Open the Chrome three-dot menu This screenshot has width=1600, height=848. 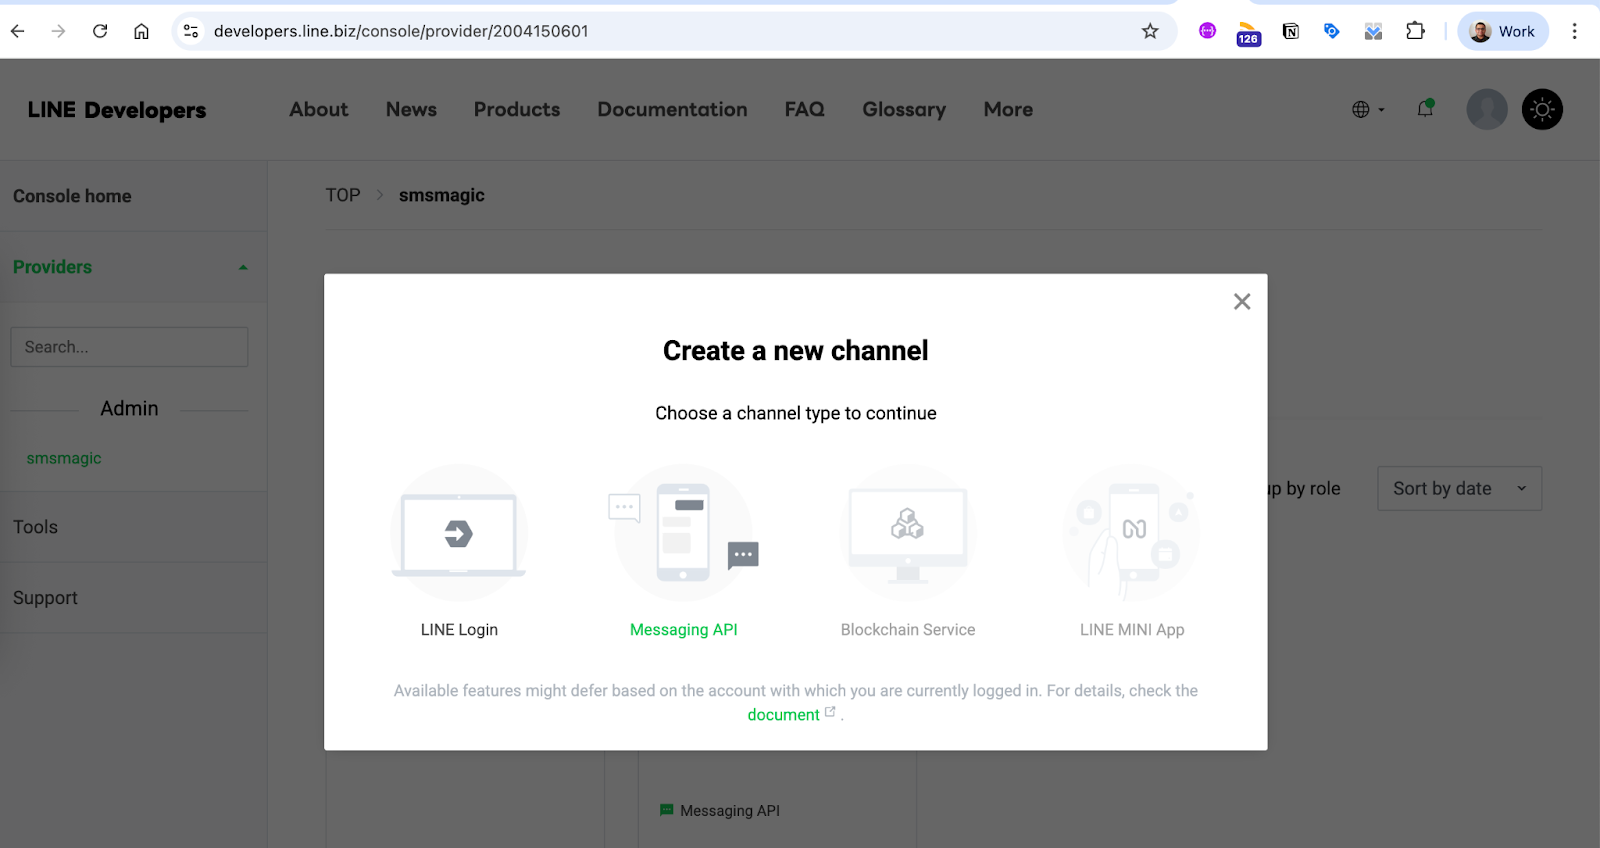pyautogui.click(x=1574, y=31)
